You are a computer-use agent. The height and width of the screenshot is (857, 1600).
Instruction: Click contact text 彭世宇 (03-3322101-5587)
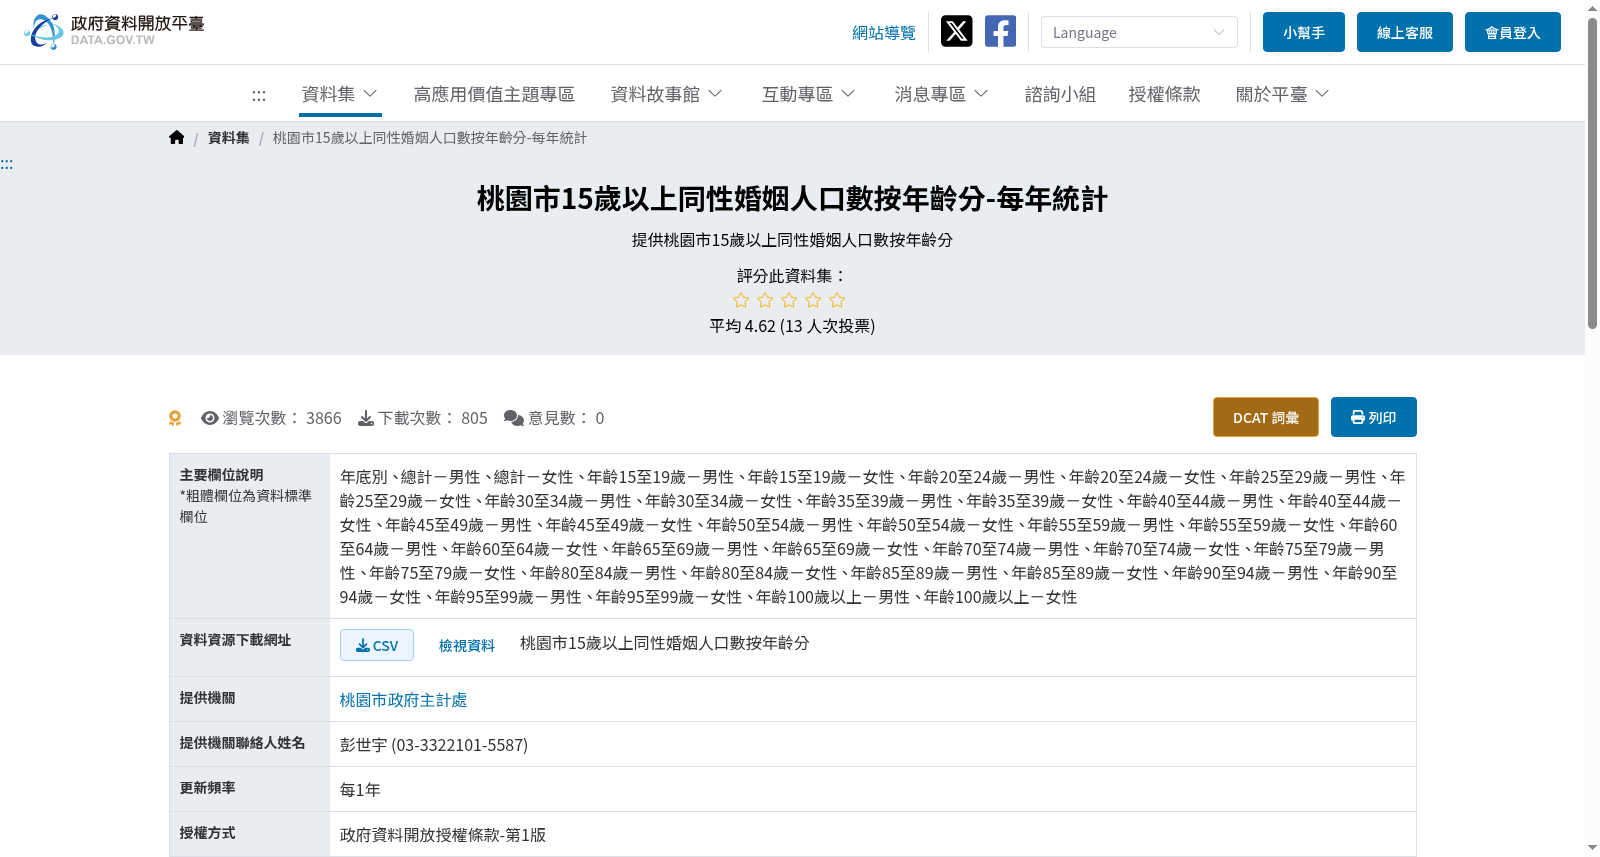pyautogui.click(x=434, y=745)
